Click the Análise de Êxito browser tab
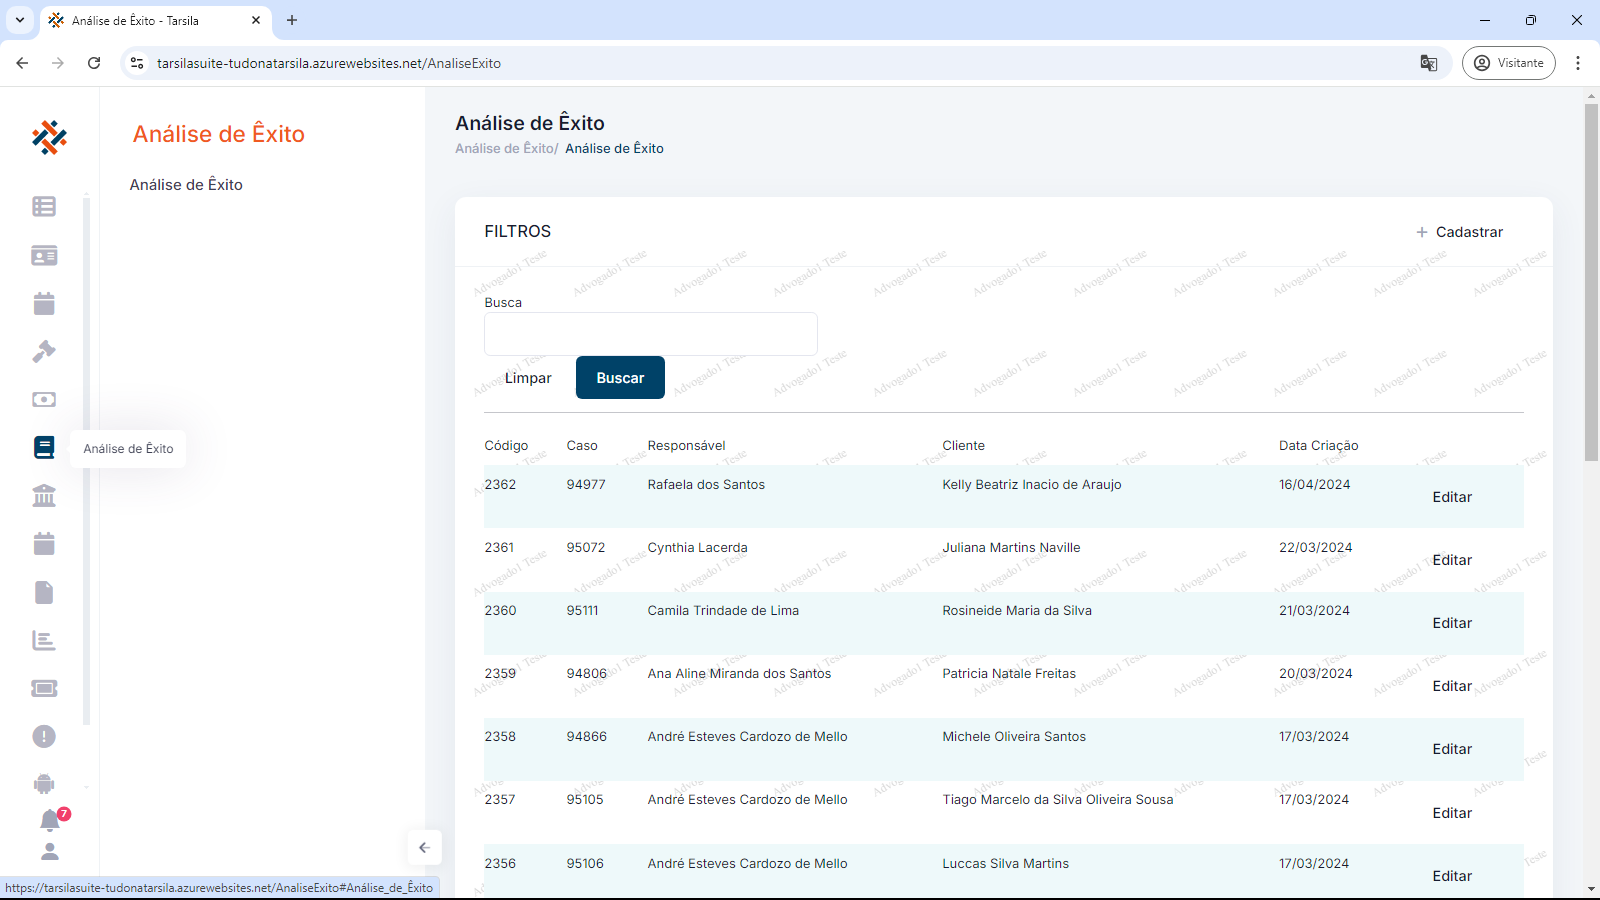The height and width of the screenshot is (900, 1600). pos(150,20)
